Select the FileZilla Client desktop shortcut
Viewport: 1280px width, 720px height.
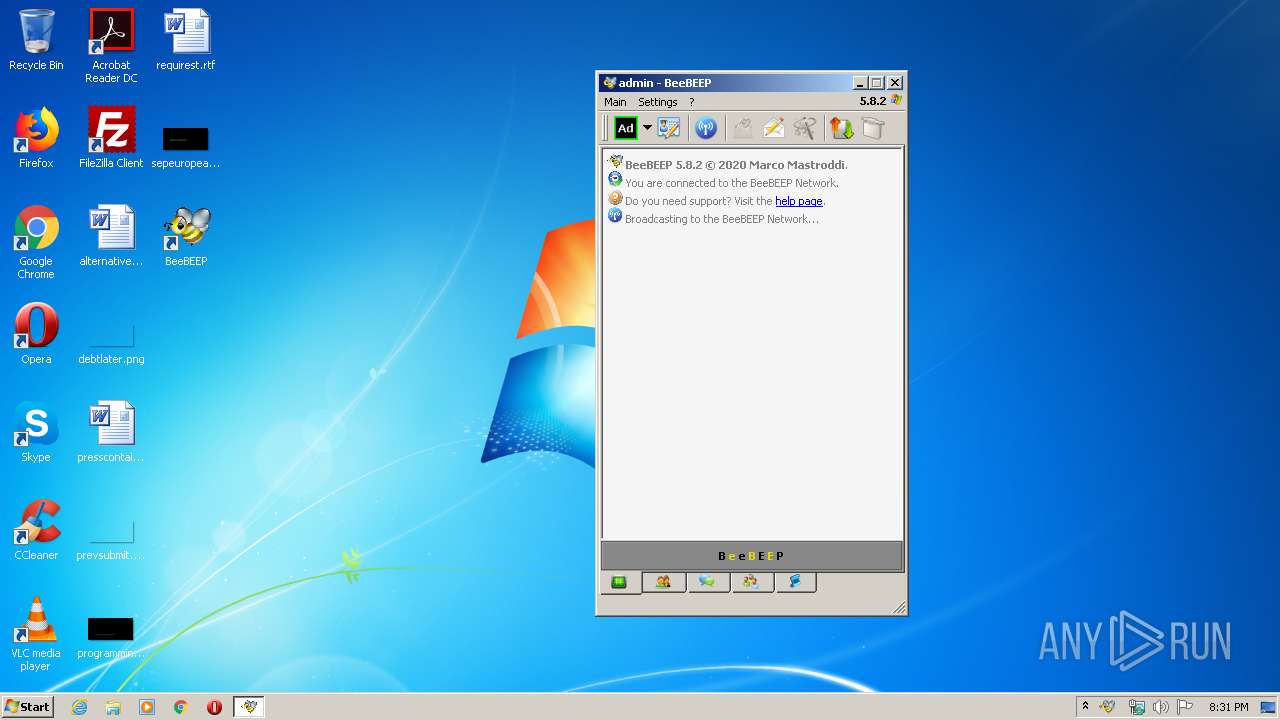(x=111, y=138)
